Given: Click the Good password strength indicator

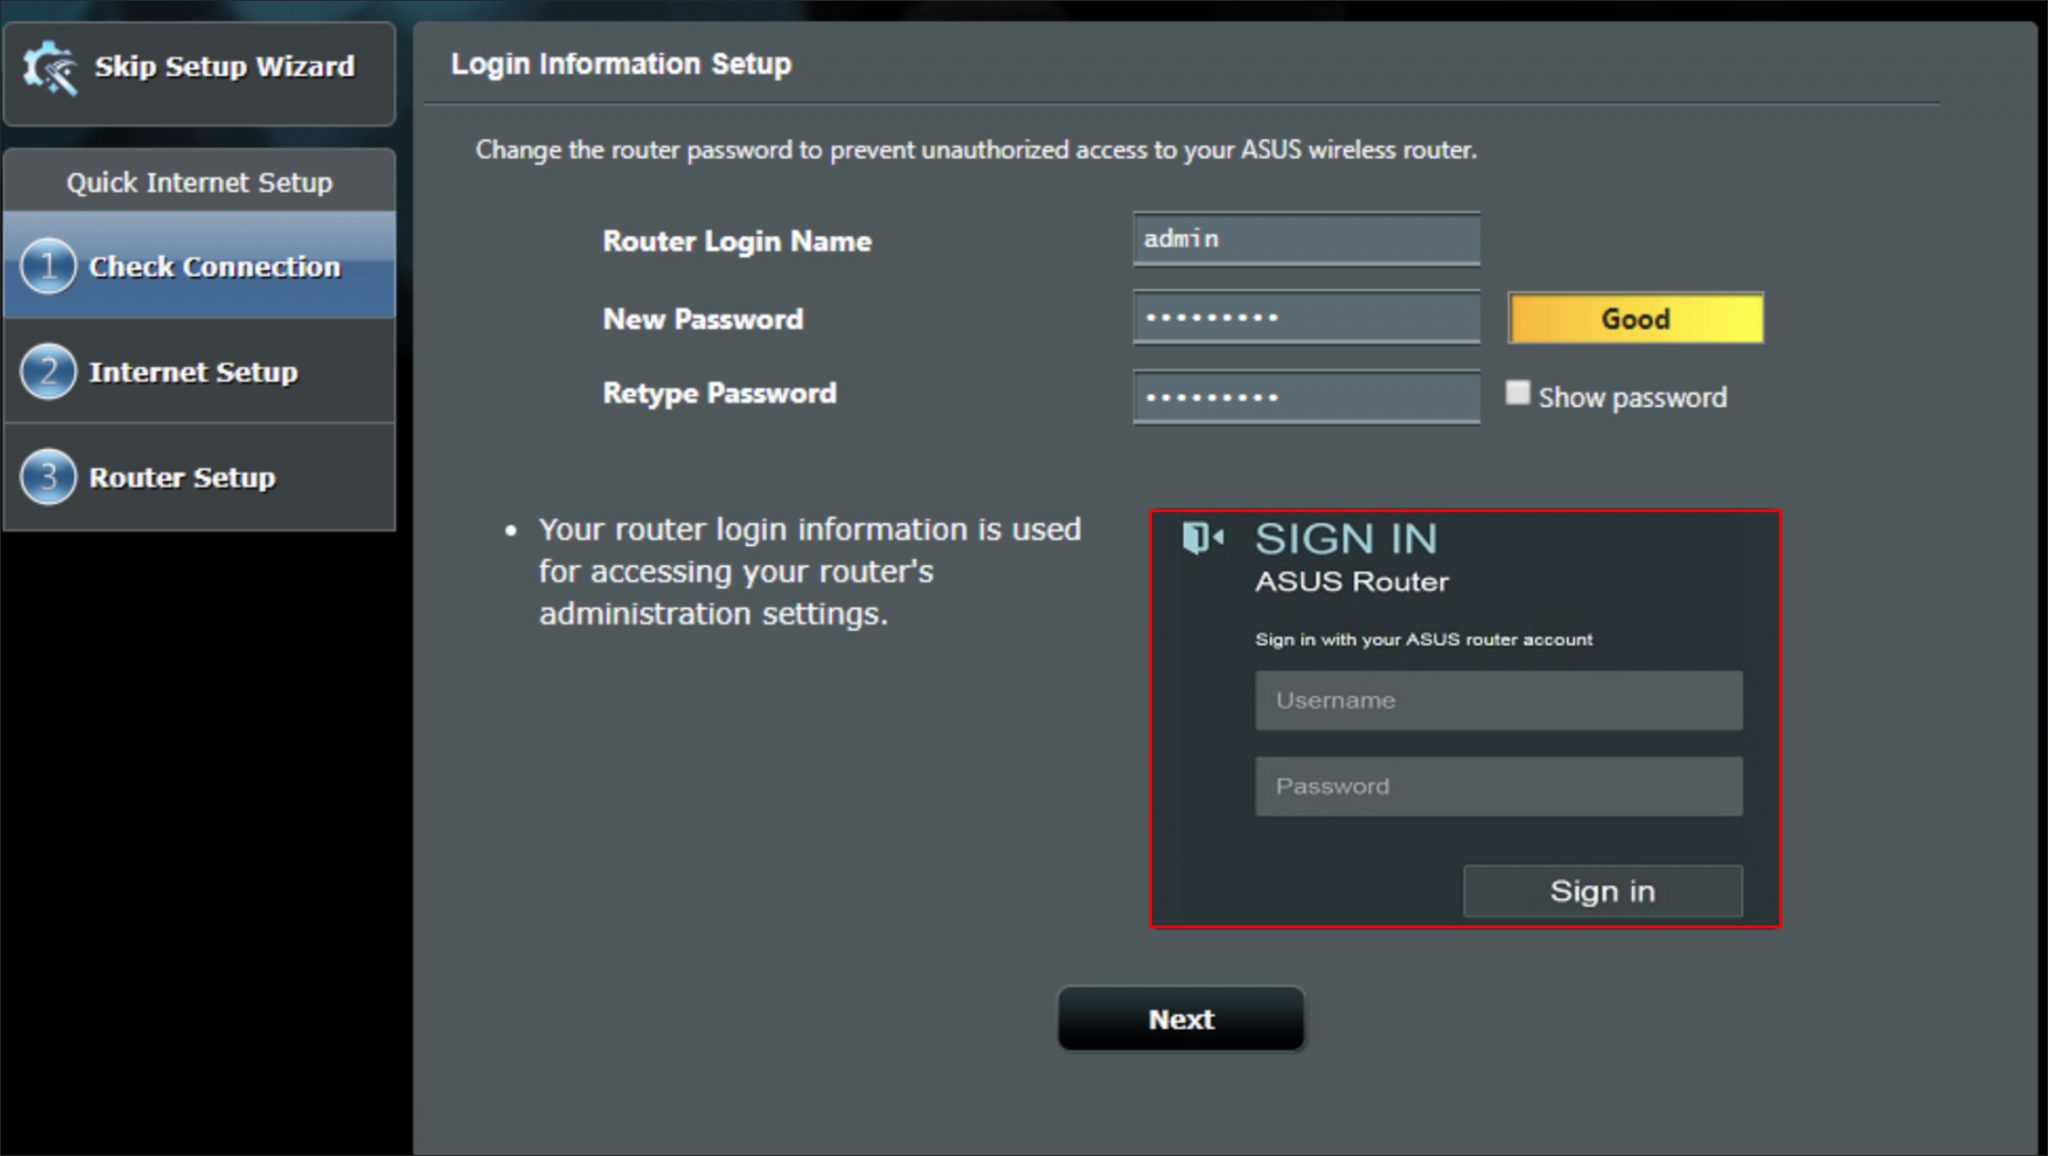Looking at the screenshot, I should click(x=1634, y=317).
